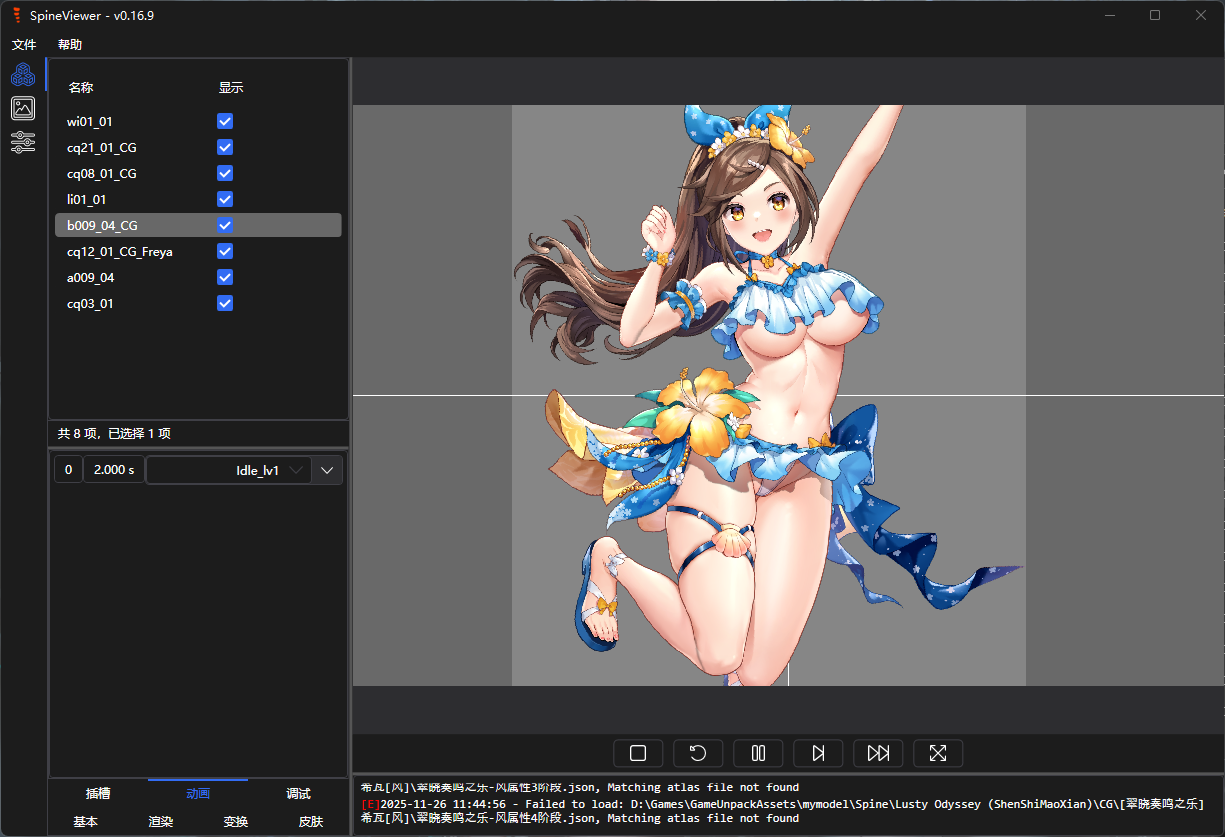This screenshot has width=1225, height=837.
Task: Open the Idle_lv1 animation dropdown
Action: click(x=229, y=470)
